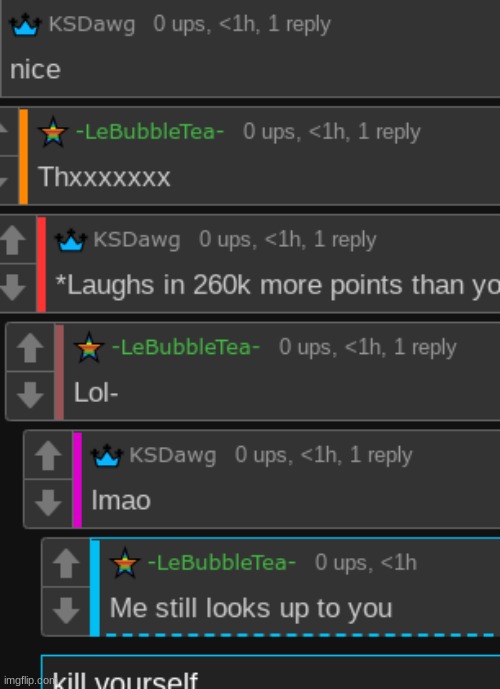Downvote KSDawg's "Laughs in 260k" comment

(12, 287)
